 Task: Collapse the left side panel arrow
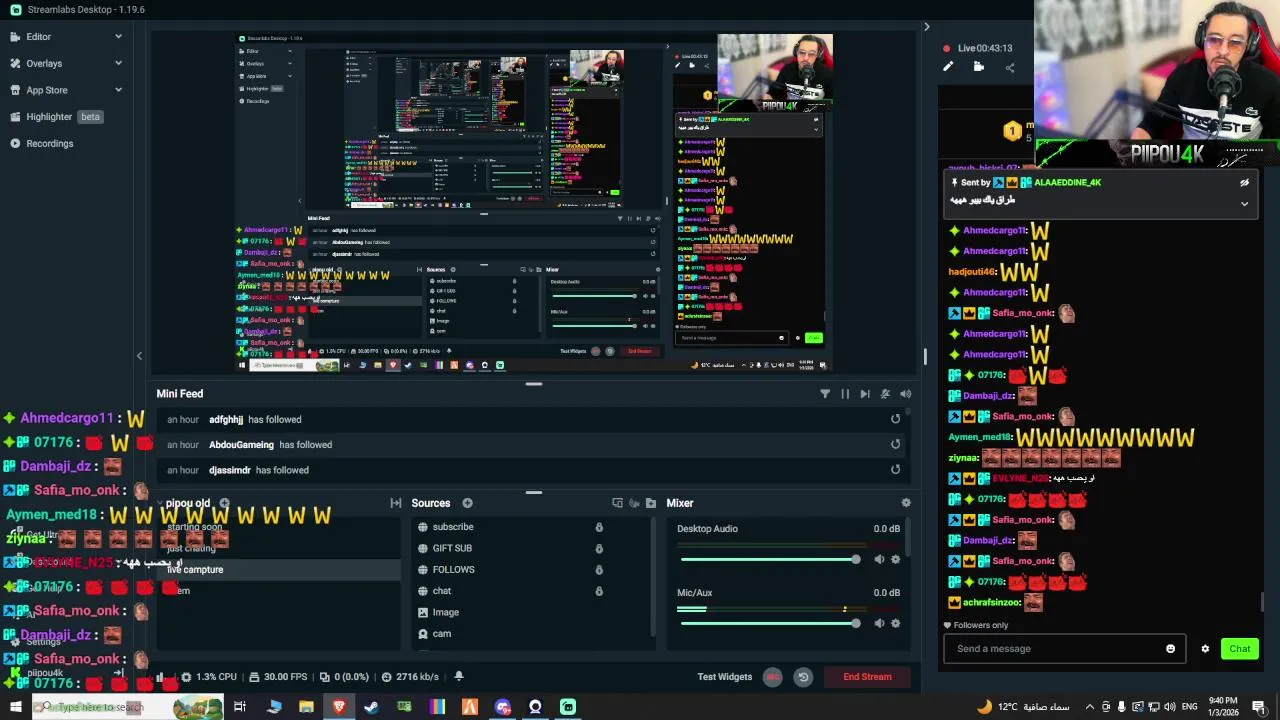(139, 356)
